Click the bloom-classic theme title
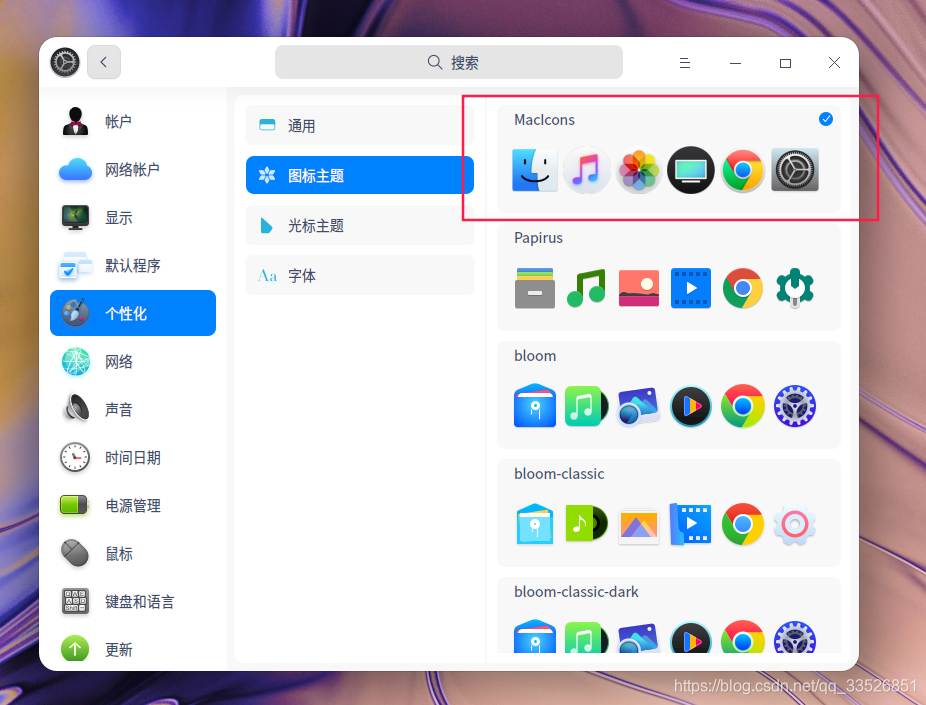Image resolution: width=926 pixels, height=705 pixels. point(559,474)
